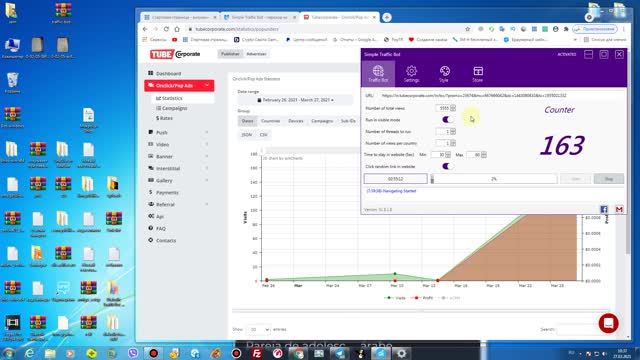
Task: Open the Show entries count dropdown
Action: [x=258, y=329]
